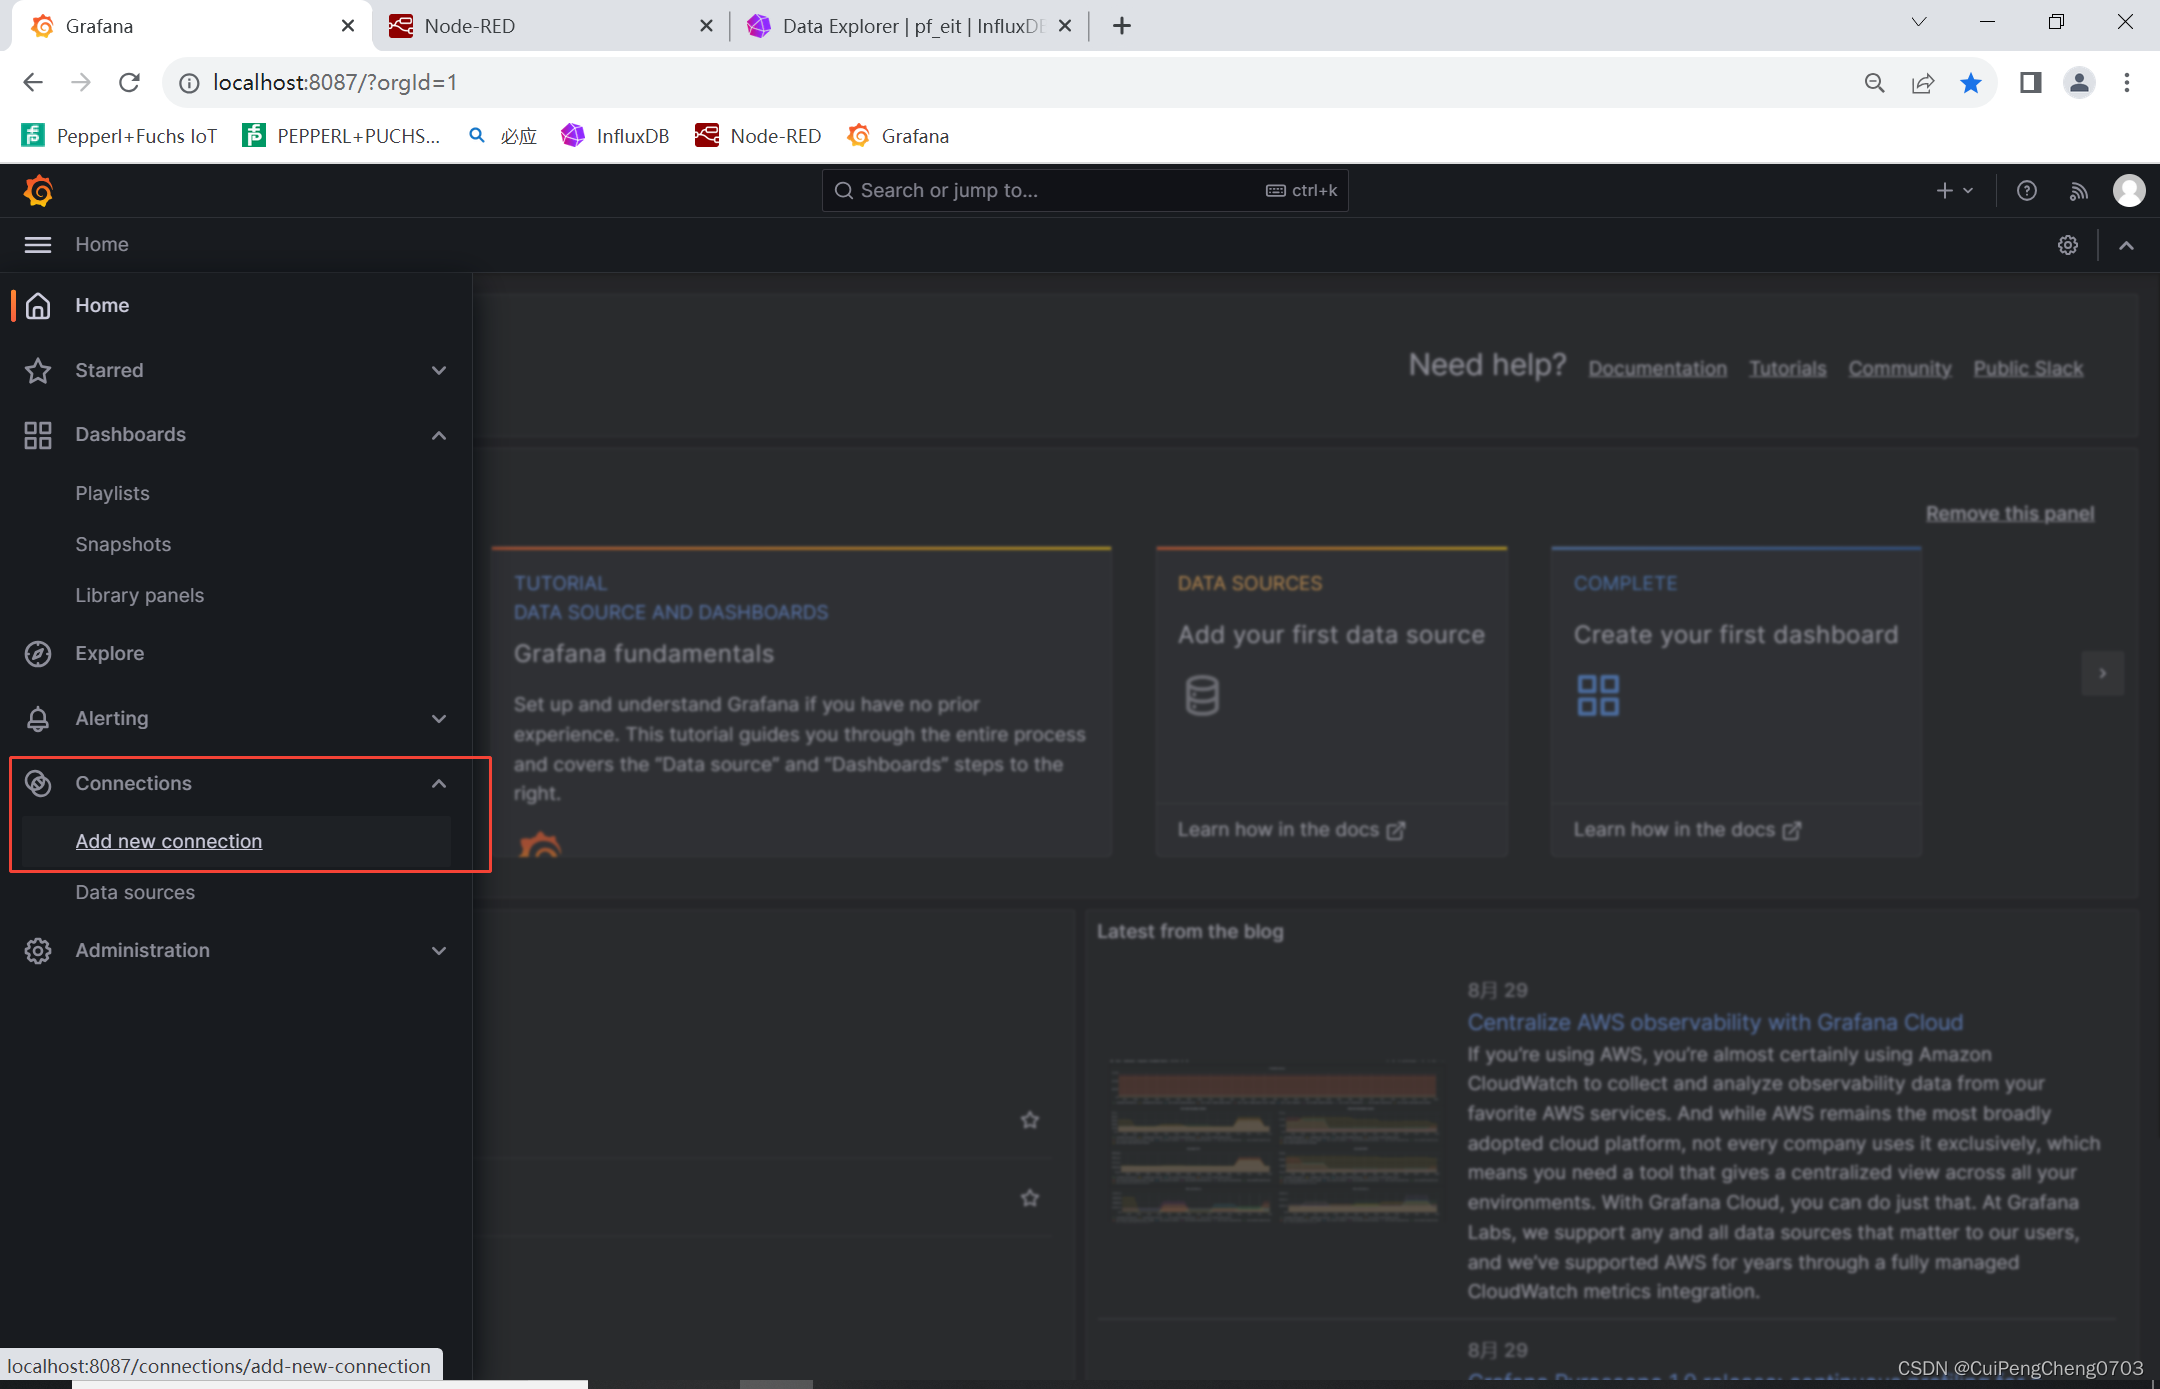The image size is (2160, 1389).
Task: Open the user profile avatar
Action: pos(2128,190)
